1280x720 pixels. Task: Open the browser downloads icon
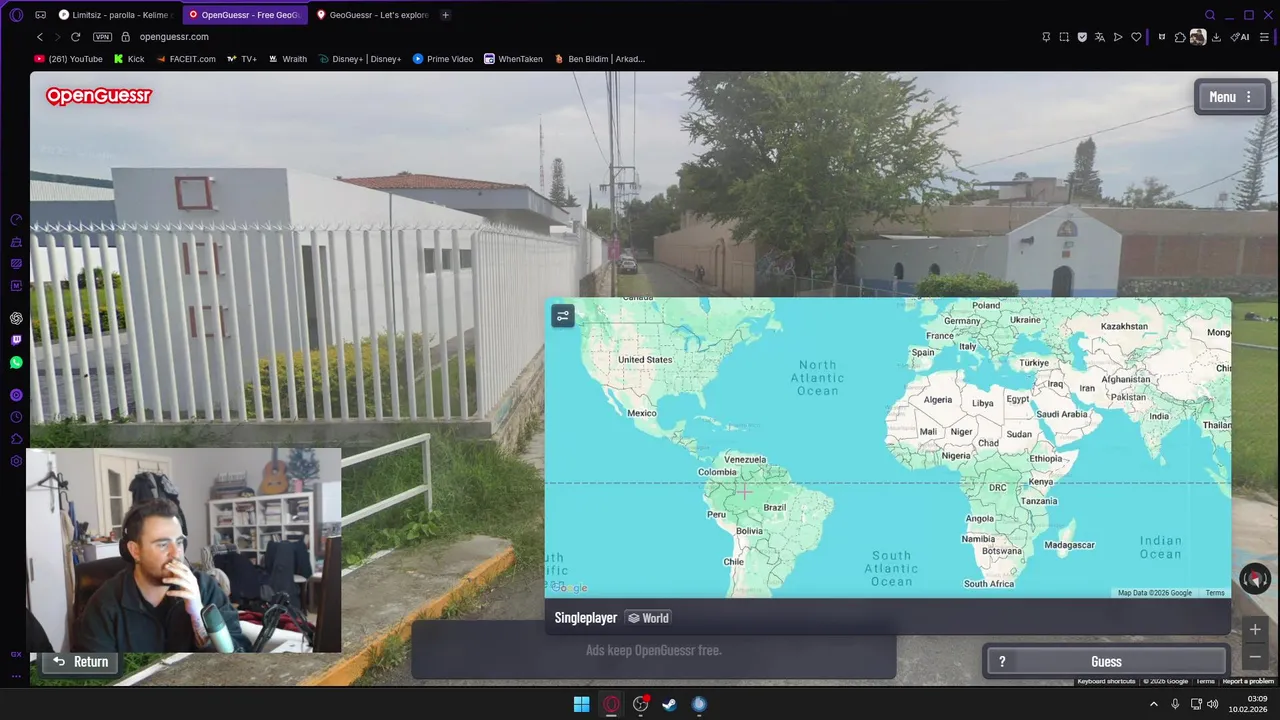point(1216,37)
